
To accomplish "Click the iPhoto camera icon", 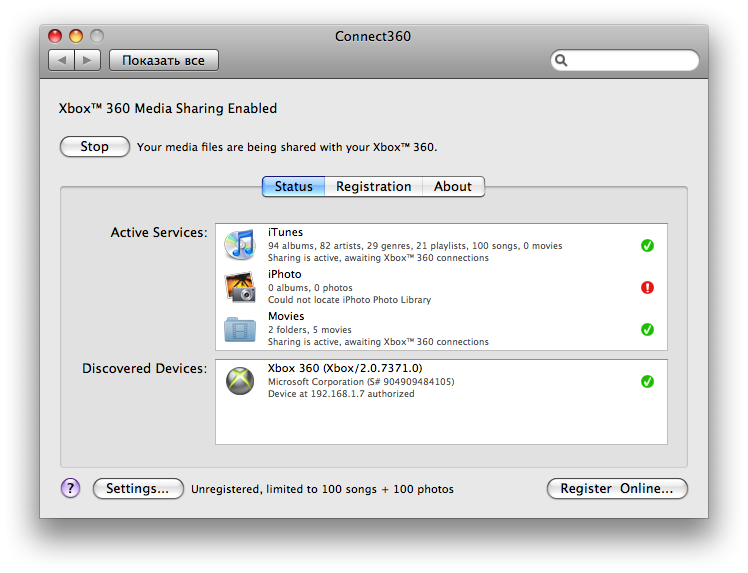I will (240, 287).
